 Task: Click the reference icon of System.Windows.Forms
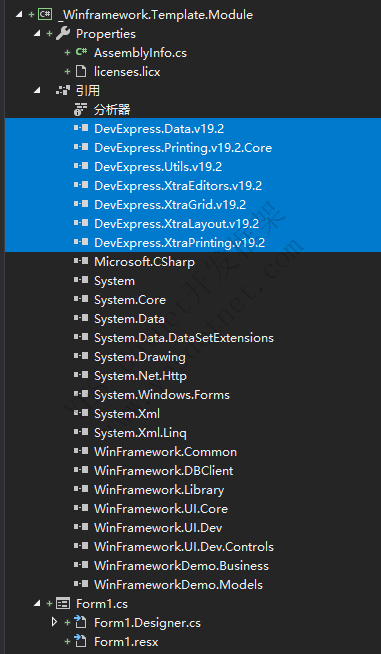pos(81,394)
